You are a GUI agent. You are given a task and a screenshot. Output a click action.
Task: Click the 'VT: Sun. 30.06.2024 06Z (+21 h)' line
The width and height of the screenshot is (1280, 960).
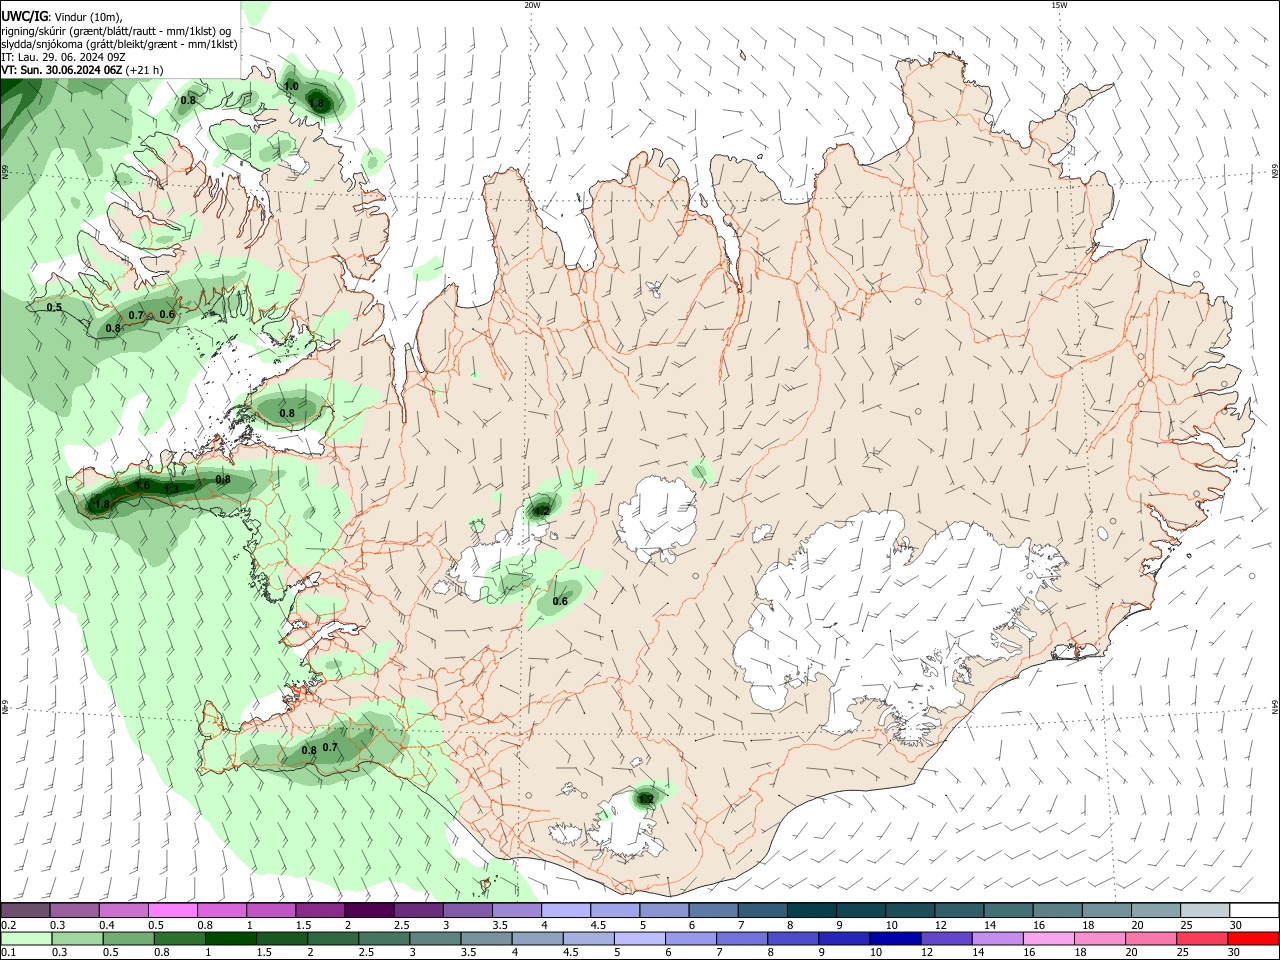(82, 70)
